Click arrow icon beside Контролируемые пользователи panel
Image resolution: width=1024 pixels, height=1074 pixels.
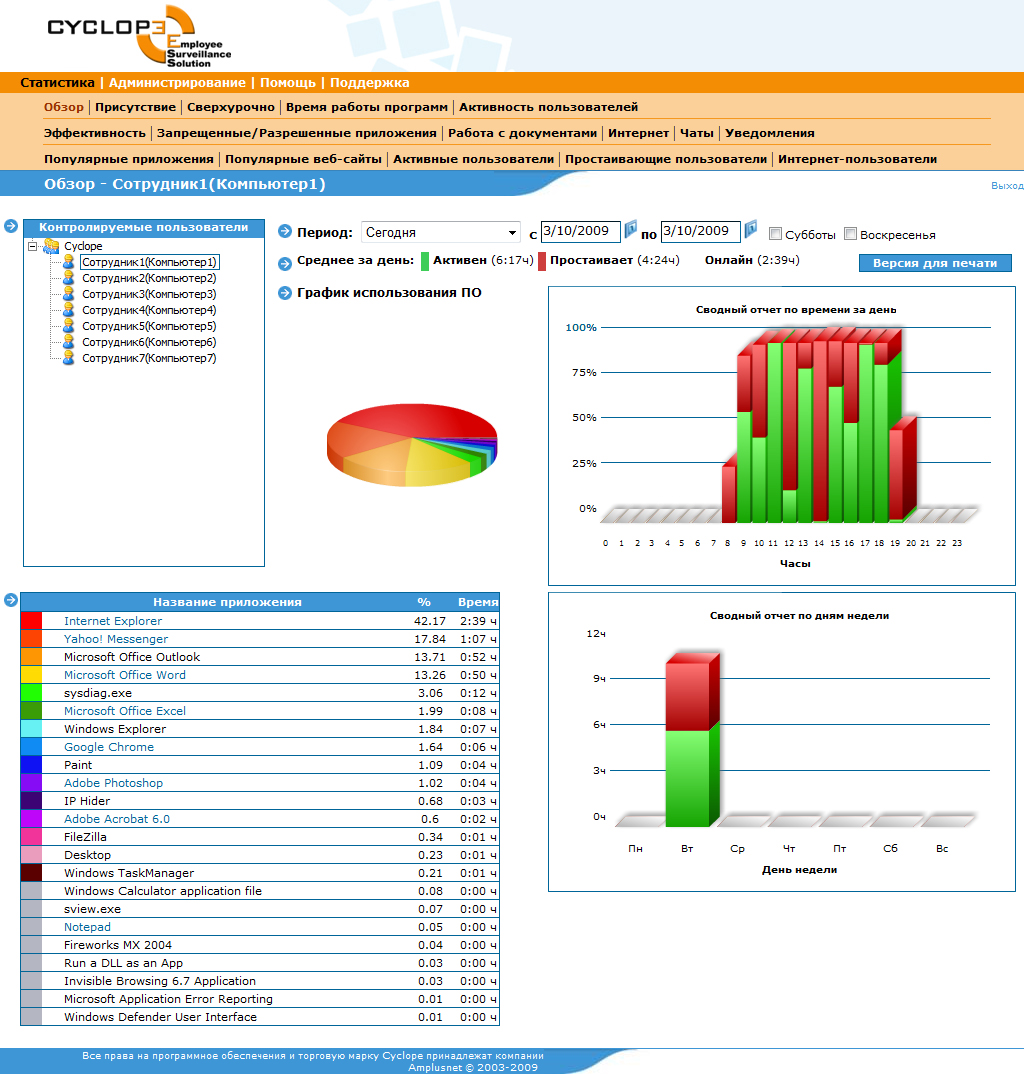pos(11,226)
